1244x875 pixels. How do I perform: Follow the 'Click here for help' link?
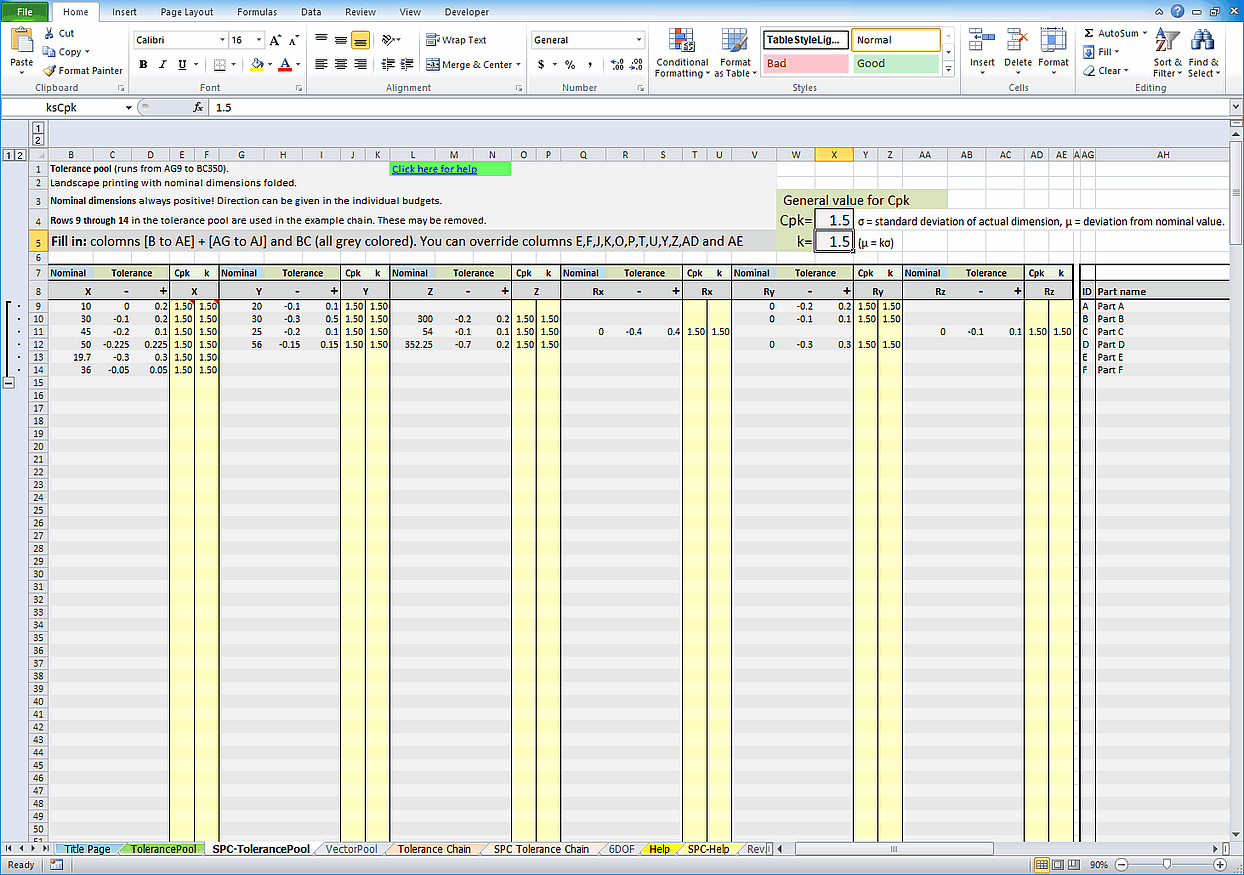[434, 169]
